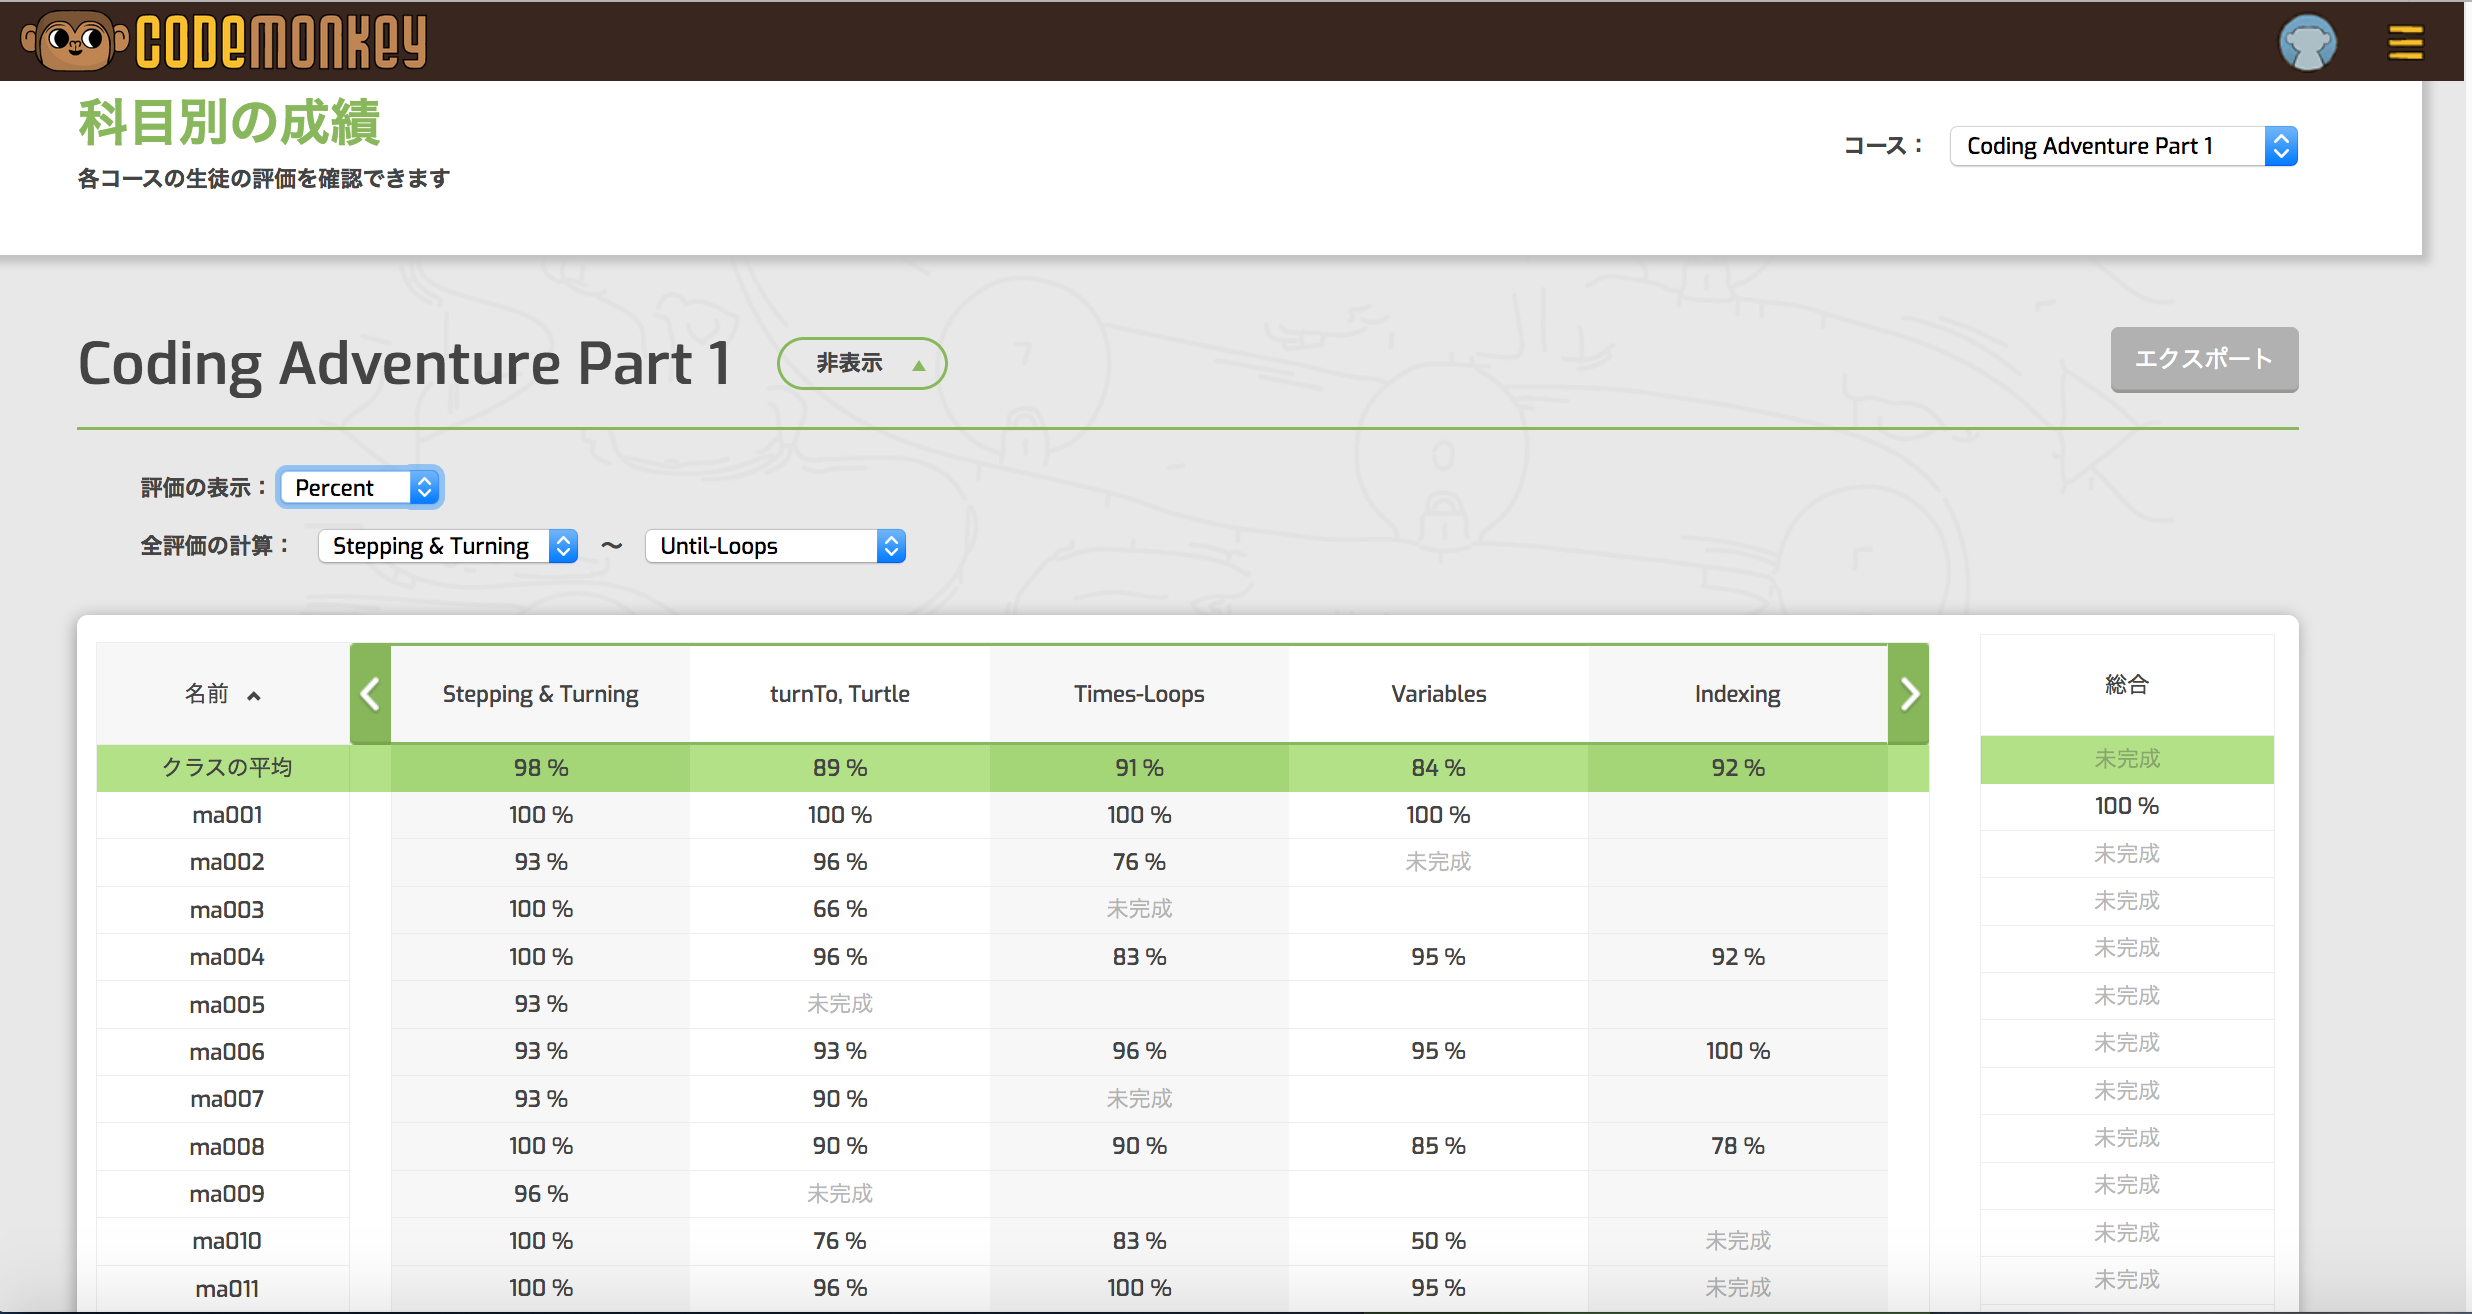Click the Times-Loops column header
This screenshot has height=1314, width=2472.
coord(1139,694)
